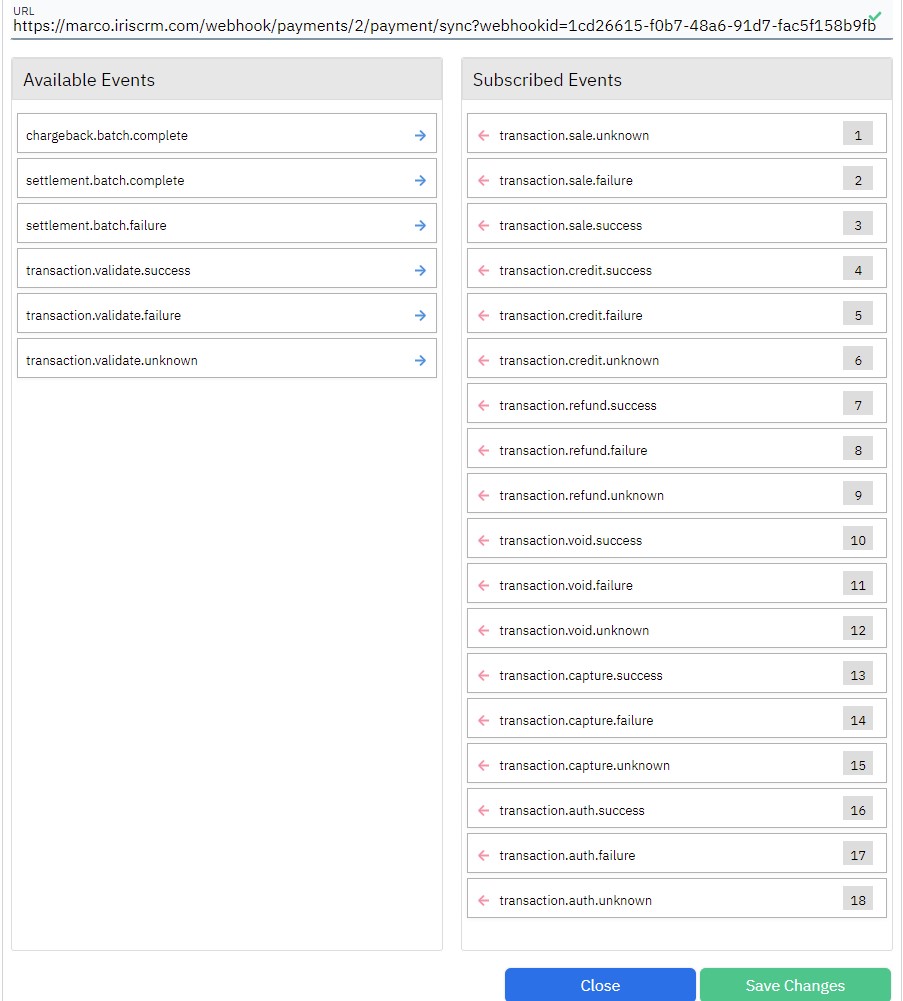Screen dimensions: 903x1001
Task: Unsubscribe transaction.void.failure with its arrow icon
Action: (484, 584)
